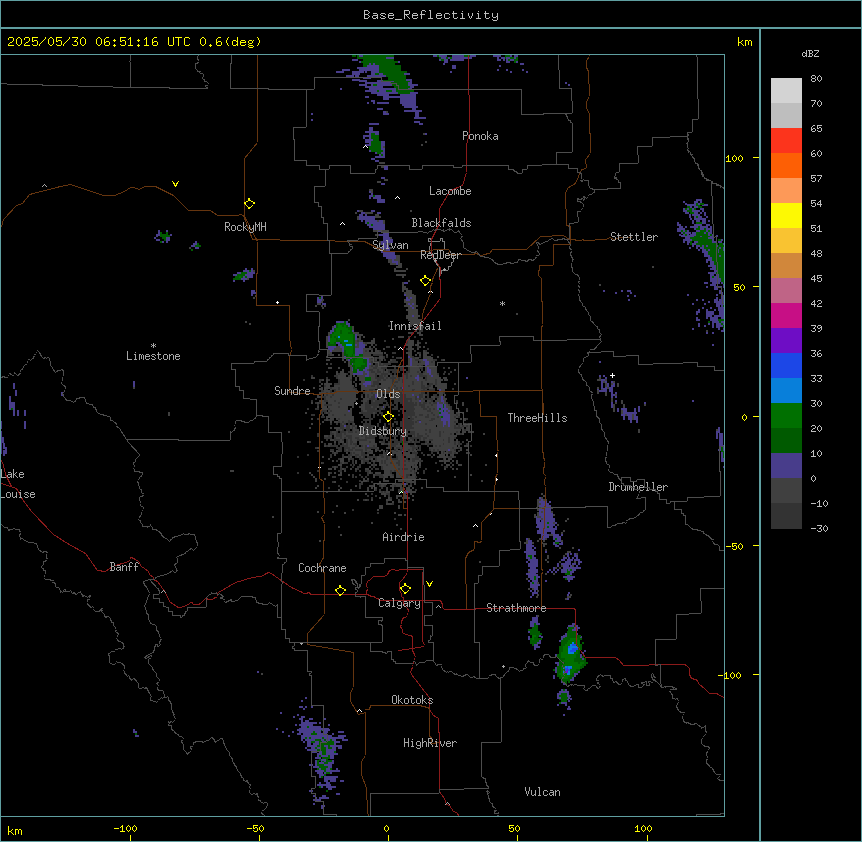Select the yellow v marker east of Calgary
862x842 pixels.
pos(429,584)
